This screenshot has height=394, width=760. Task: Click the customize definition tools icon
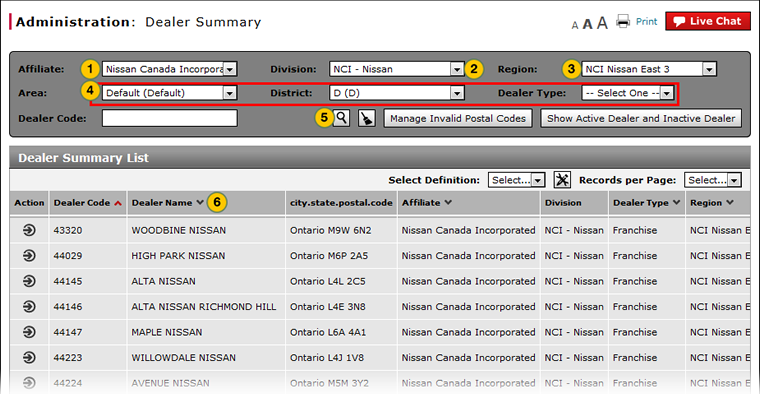pos(562,180)
